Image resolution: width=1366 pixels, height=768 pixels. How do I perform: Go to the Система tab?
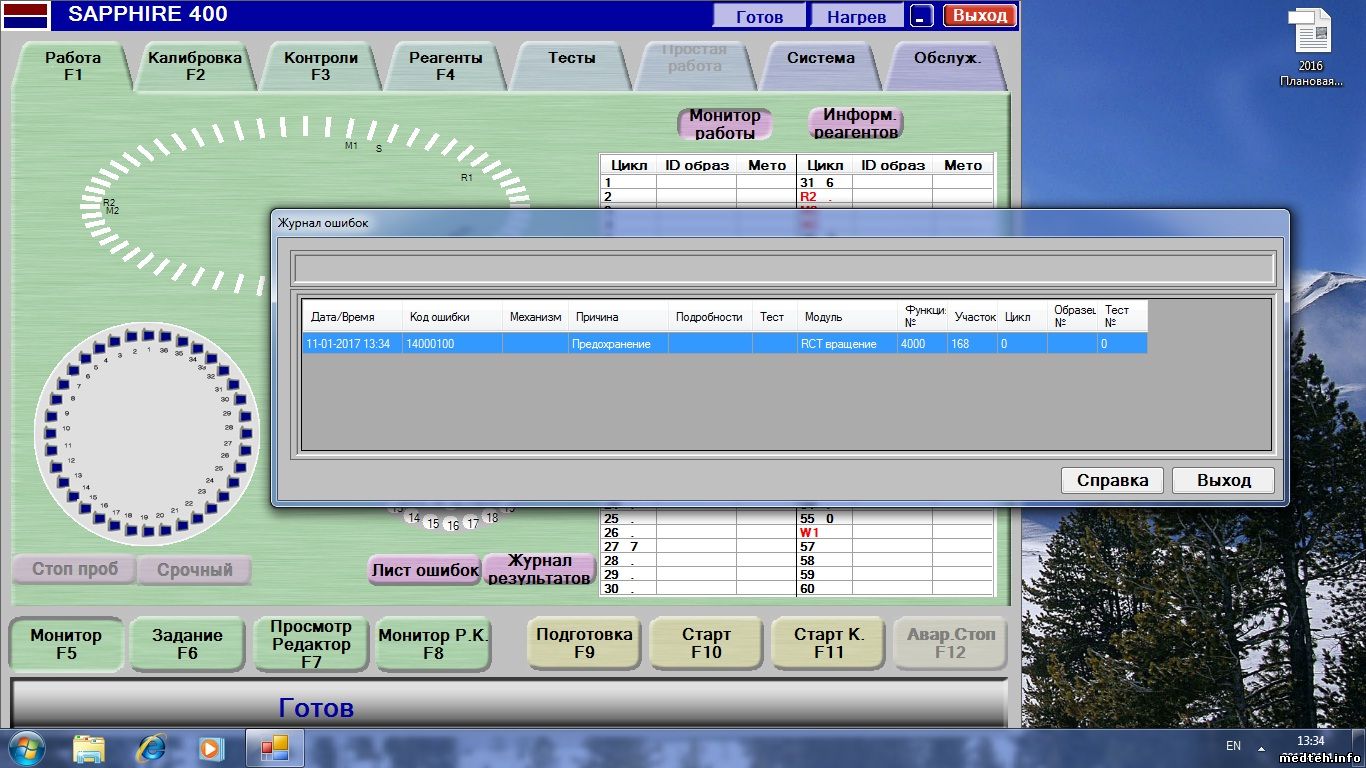tap(820, 59)
